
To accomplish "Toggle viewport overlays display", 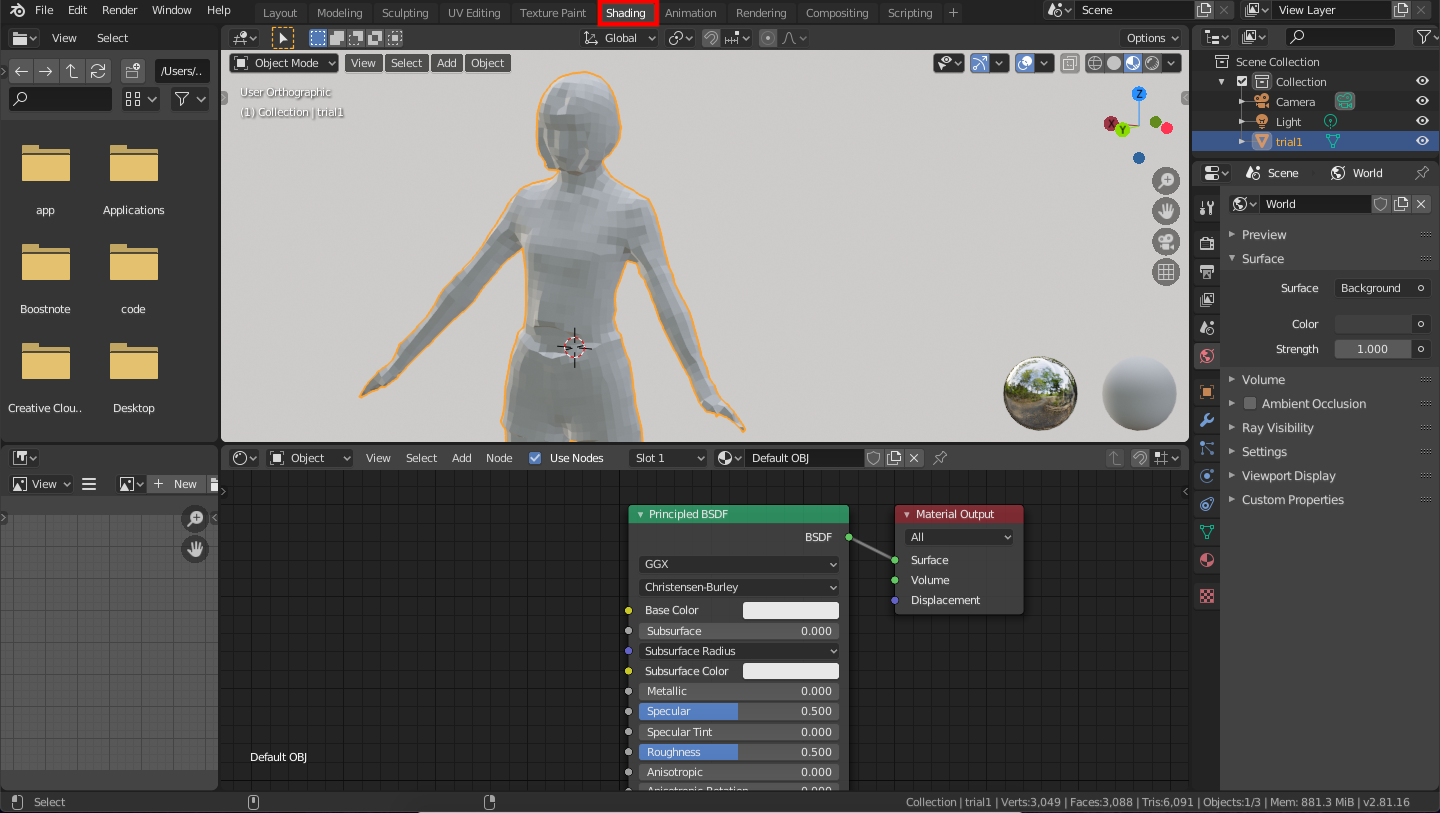I will 1025,63.
